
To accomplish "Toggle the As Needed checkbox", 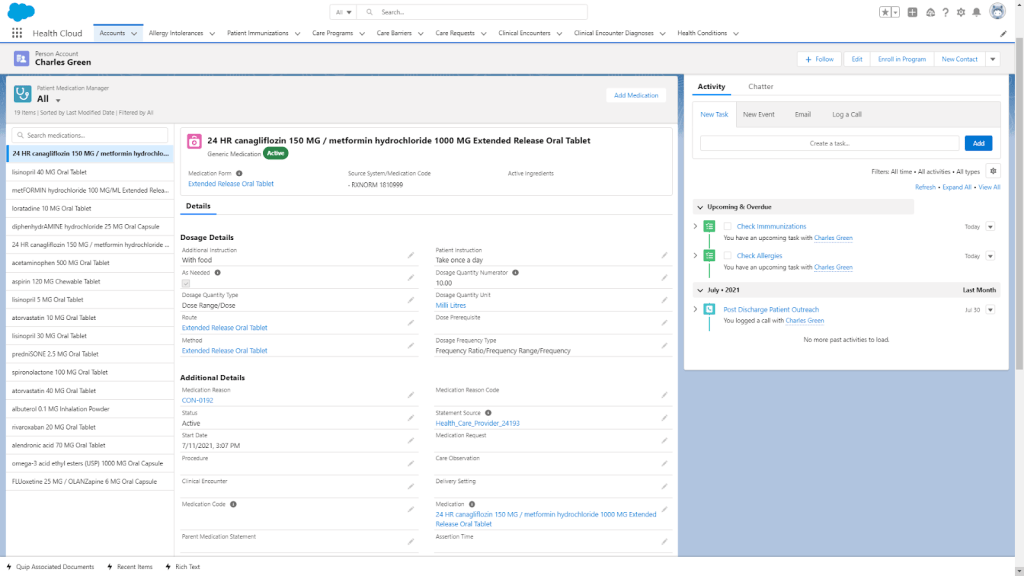I will (x=186, y=284).
